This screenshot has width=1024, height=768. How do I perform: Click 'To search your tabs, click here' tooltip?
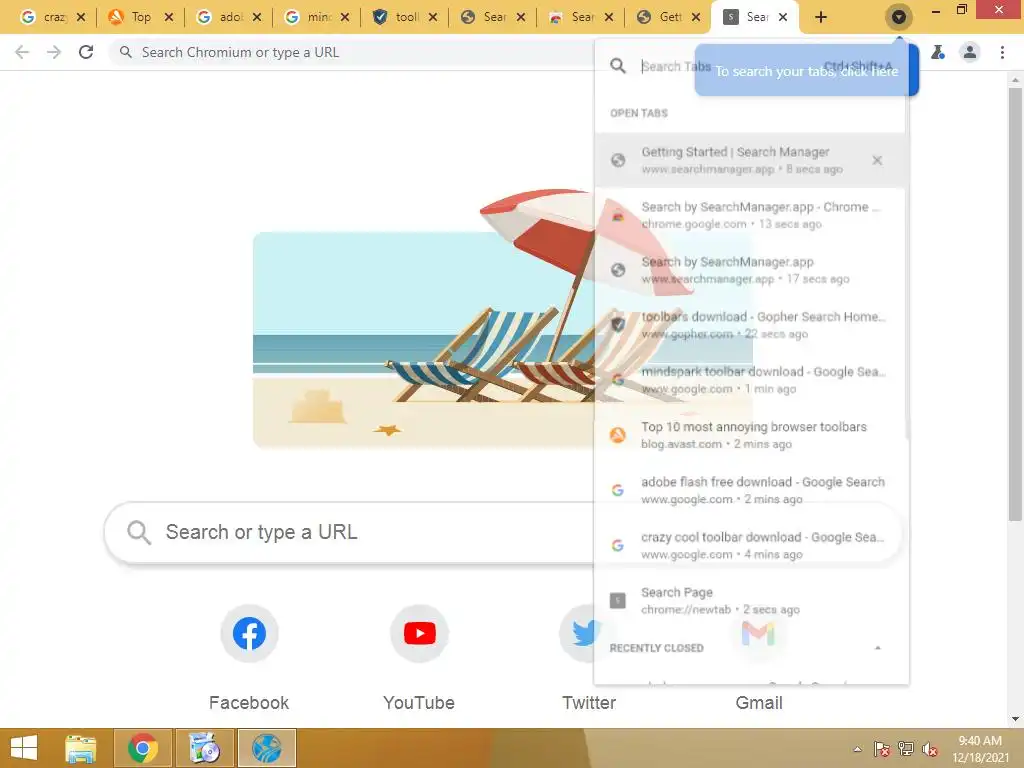pos(807,71)
